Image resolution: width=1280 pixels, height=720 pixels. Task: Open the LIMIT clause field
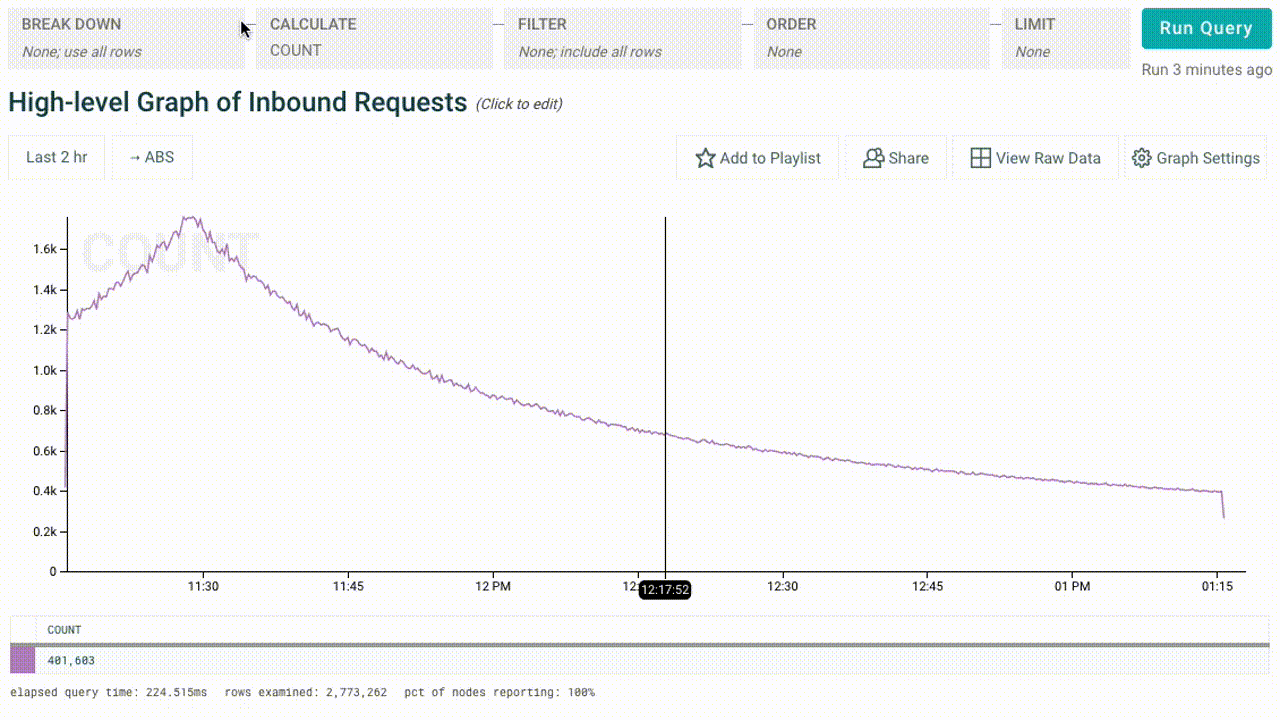coord(1066,39)
